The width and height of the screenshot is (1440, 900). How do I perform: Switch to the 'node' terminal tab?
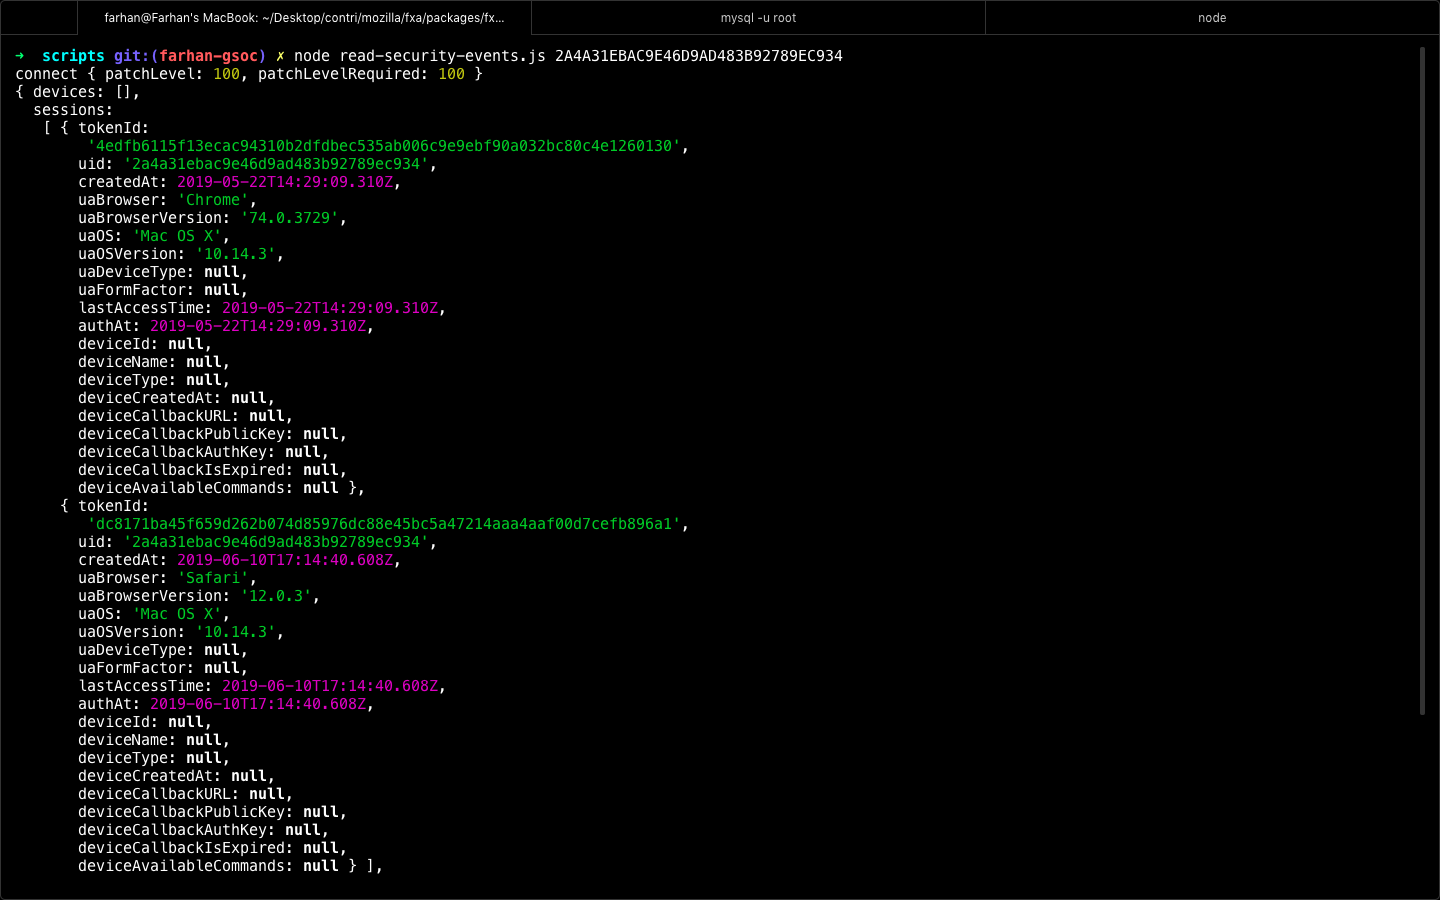click(x=1212, y=18)
